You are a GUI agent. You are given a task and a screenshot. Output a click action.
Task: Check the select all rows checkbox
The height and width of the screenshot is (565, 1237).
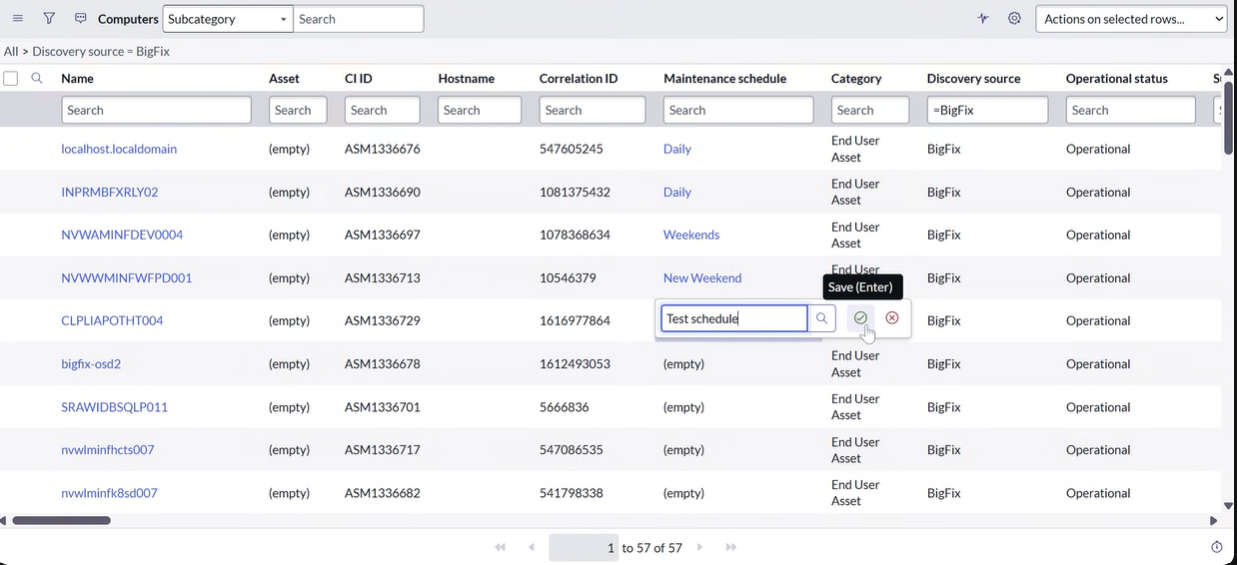point(11,78)
